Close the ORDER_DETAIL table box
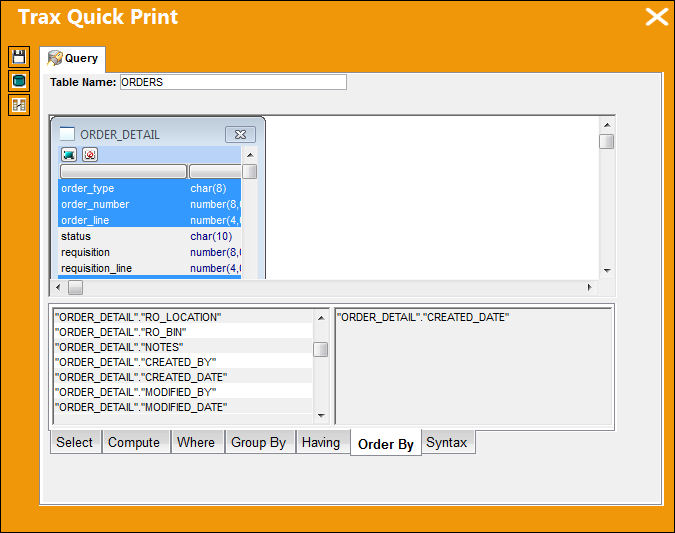The height and width of the screenshot is (533, 675). pyautogui.click(x=240, y=135)
